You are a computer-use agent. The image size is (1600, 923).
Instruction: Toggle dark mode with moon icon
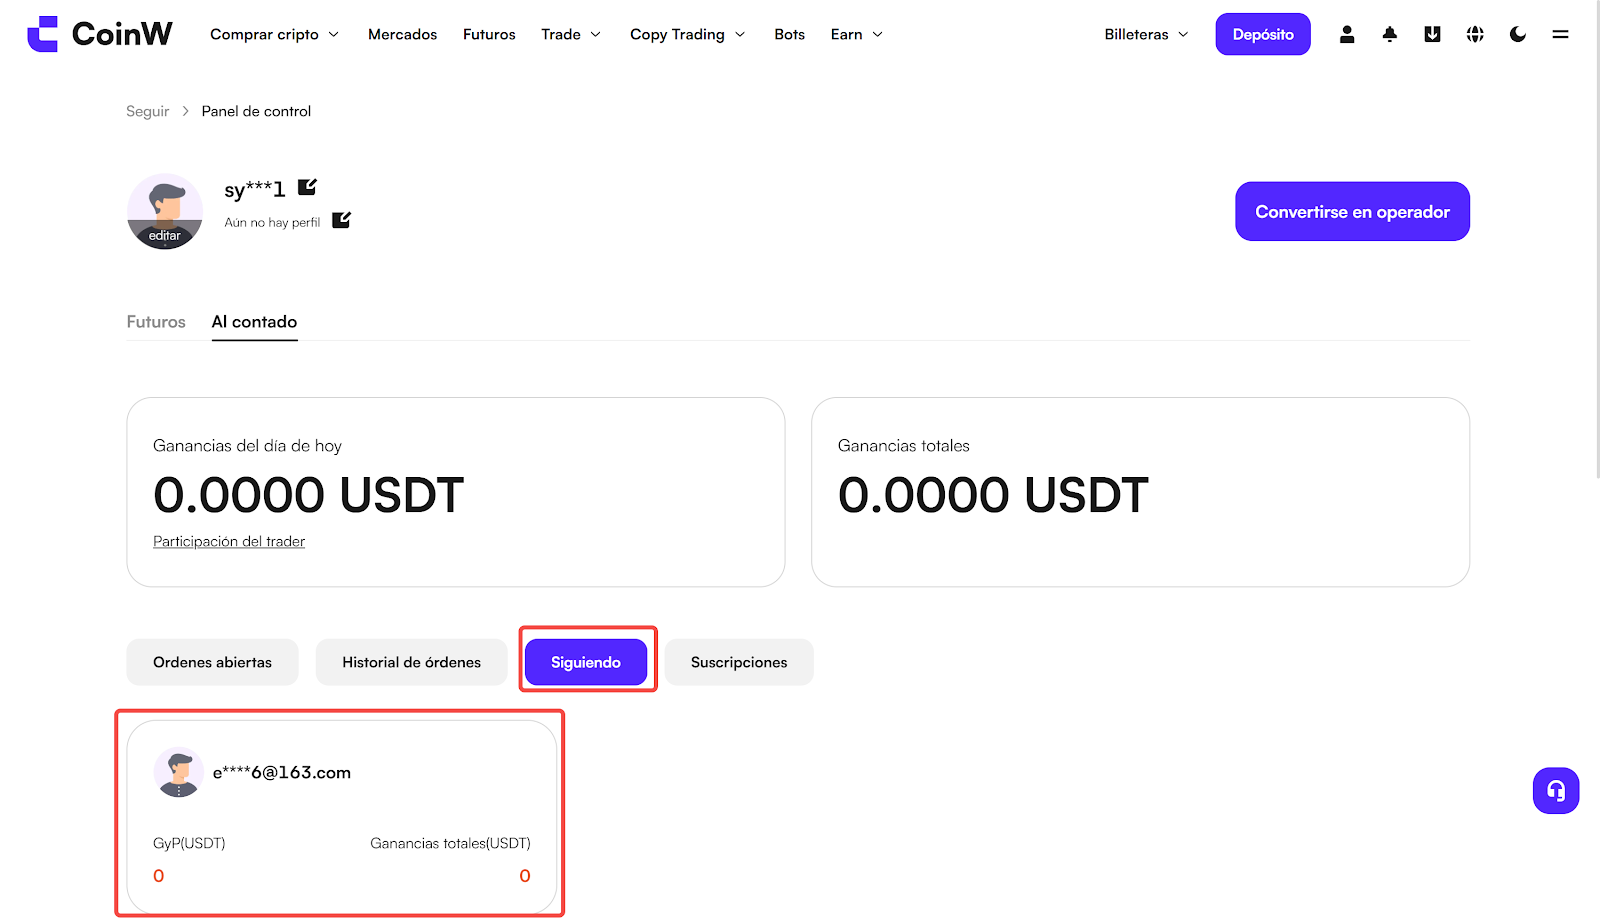coord(1518,34)
